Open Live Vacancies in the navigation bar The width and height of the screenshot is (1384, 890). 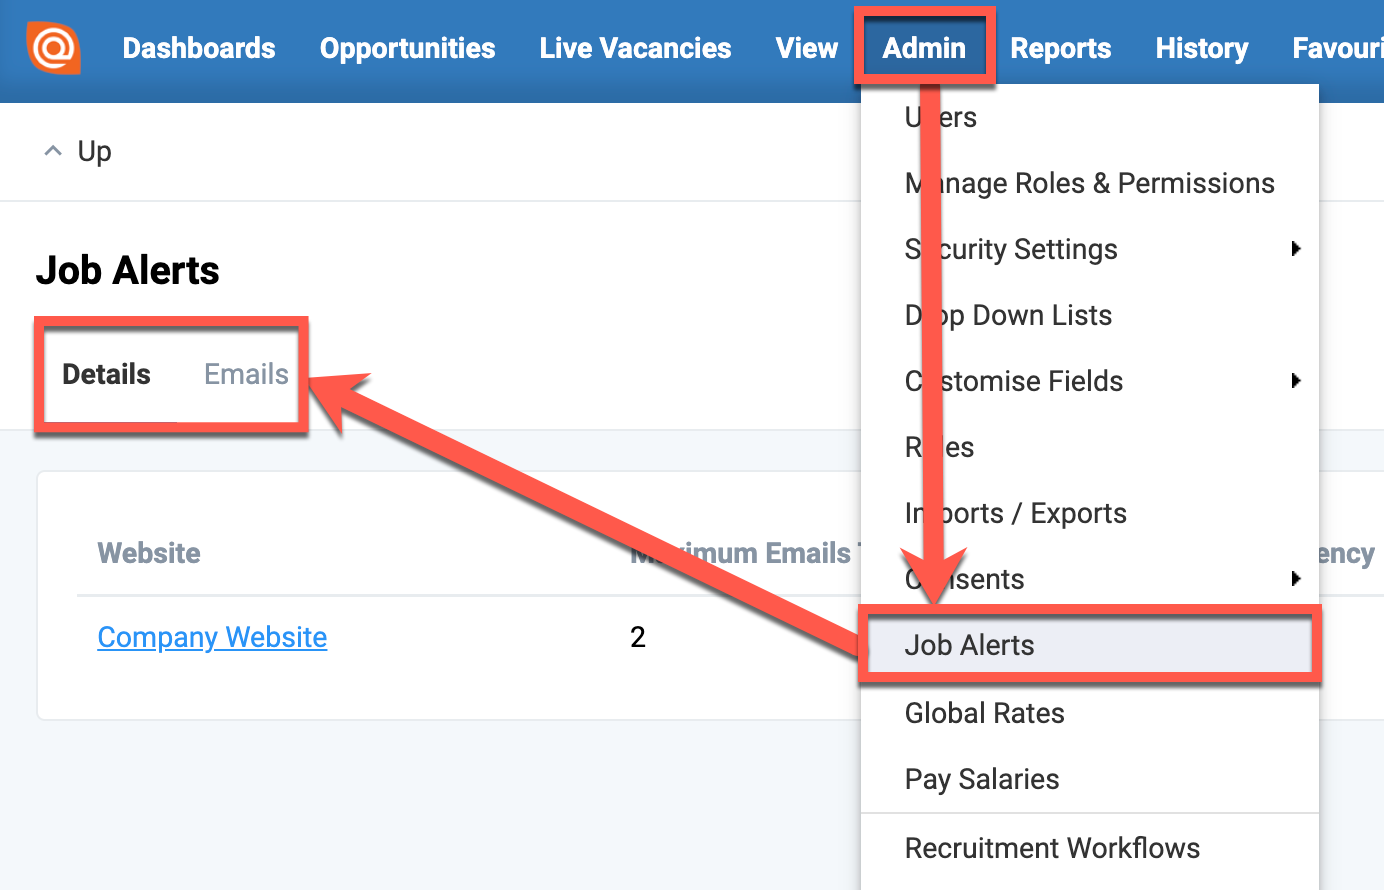coord(635,48)
